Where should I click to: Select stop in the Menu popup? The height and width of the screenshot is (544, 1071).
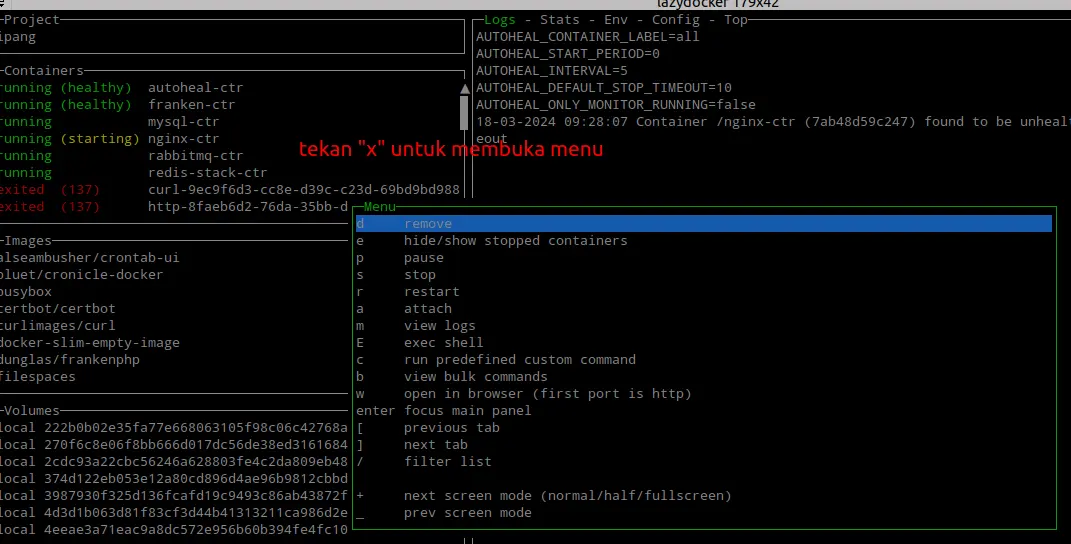tap(420, 275)
